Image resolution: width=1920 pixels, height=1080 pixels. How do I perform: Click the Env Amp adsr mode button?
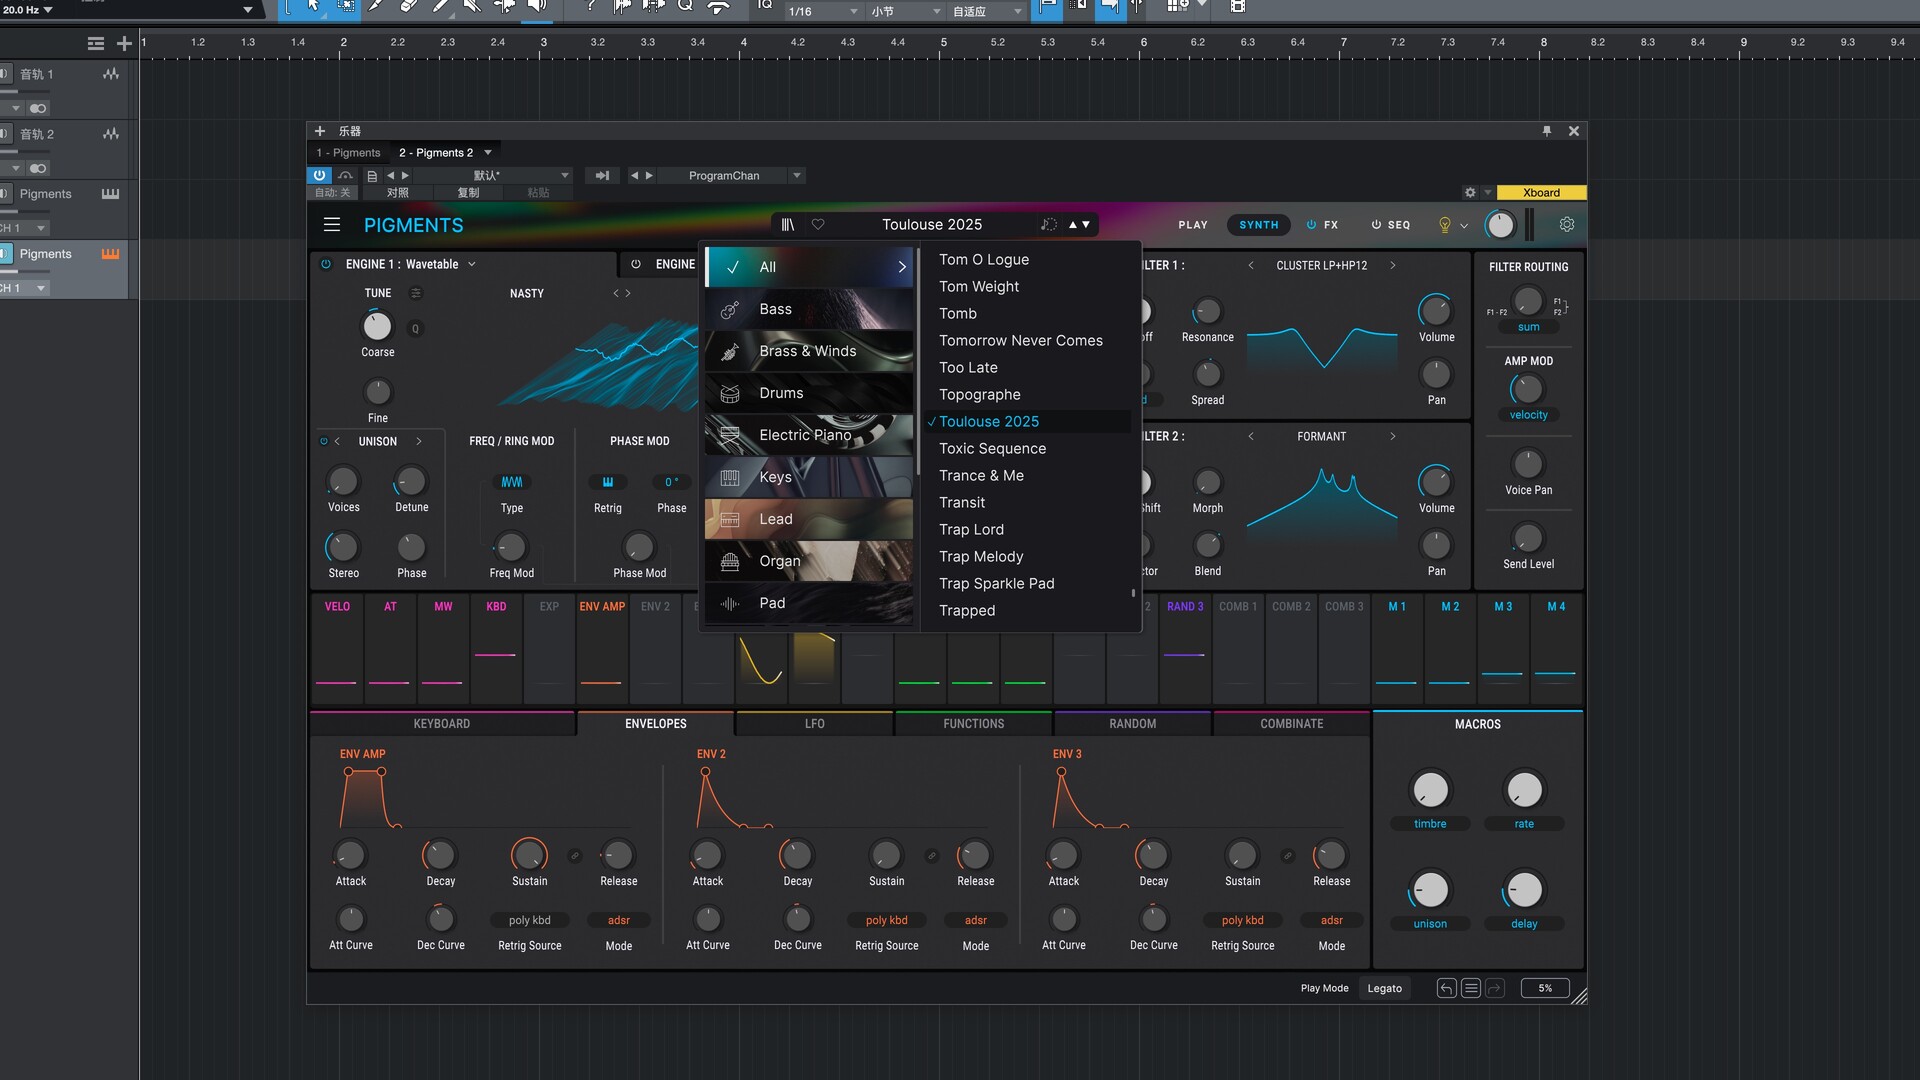(618, 921)
